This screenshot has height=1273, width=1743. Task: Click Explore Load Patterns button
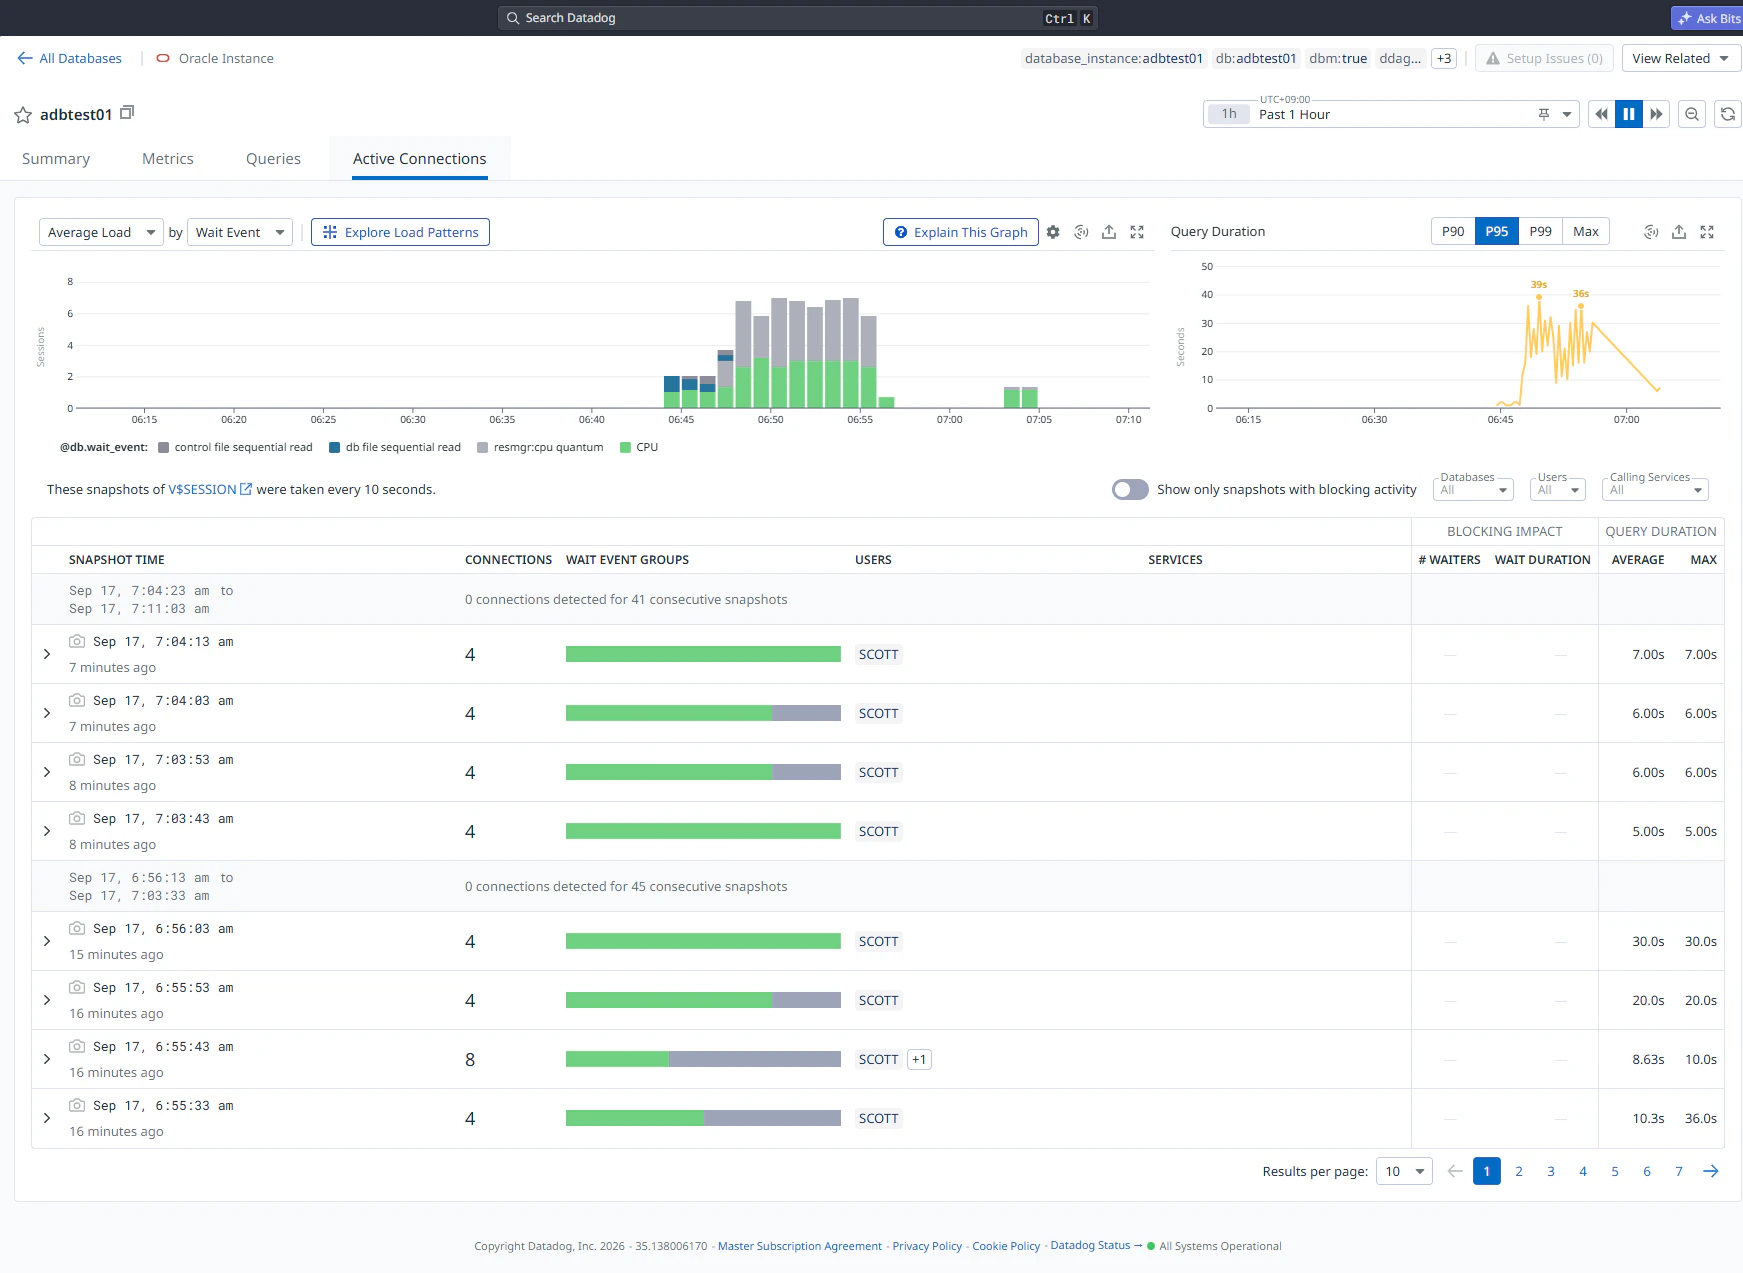pos(400,232)
